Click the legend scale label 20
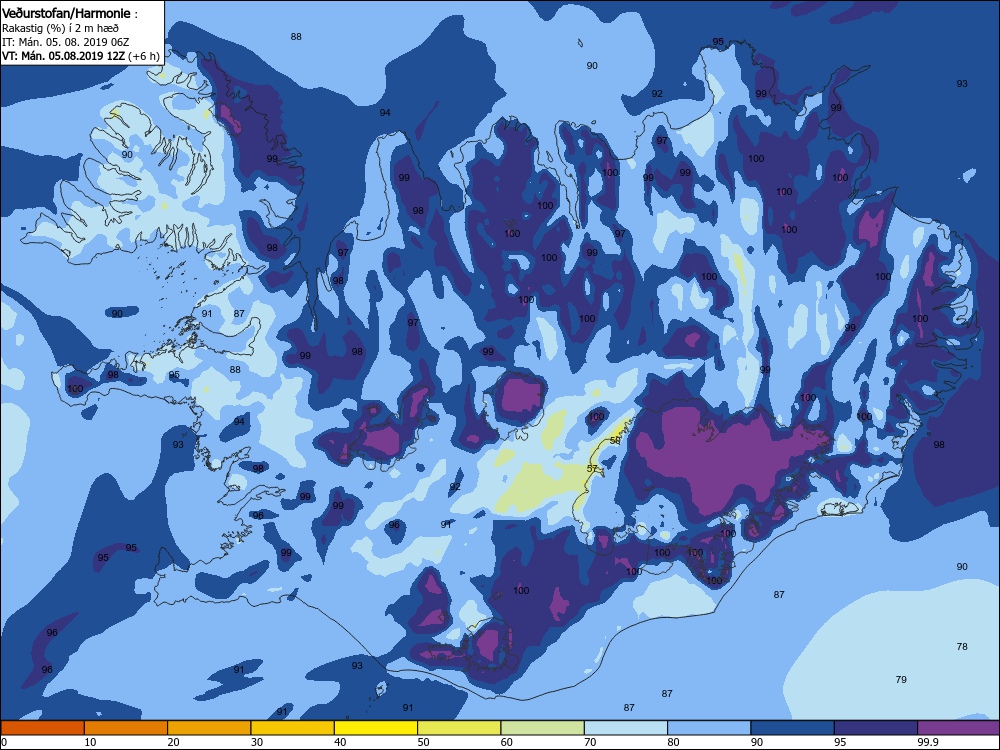This screenshot has width=1000, height=750. pos(173,742)
